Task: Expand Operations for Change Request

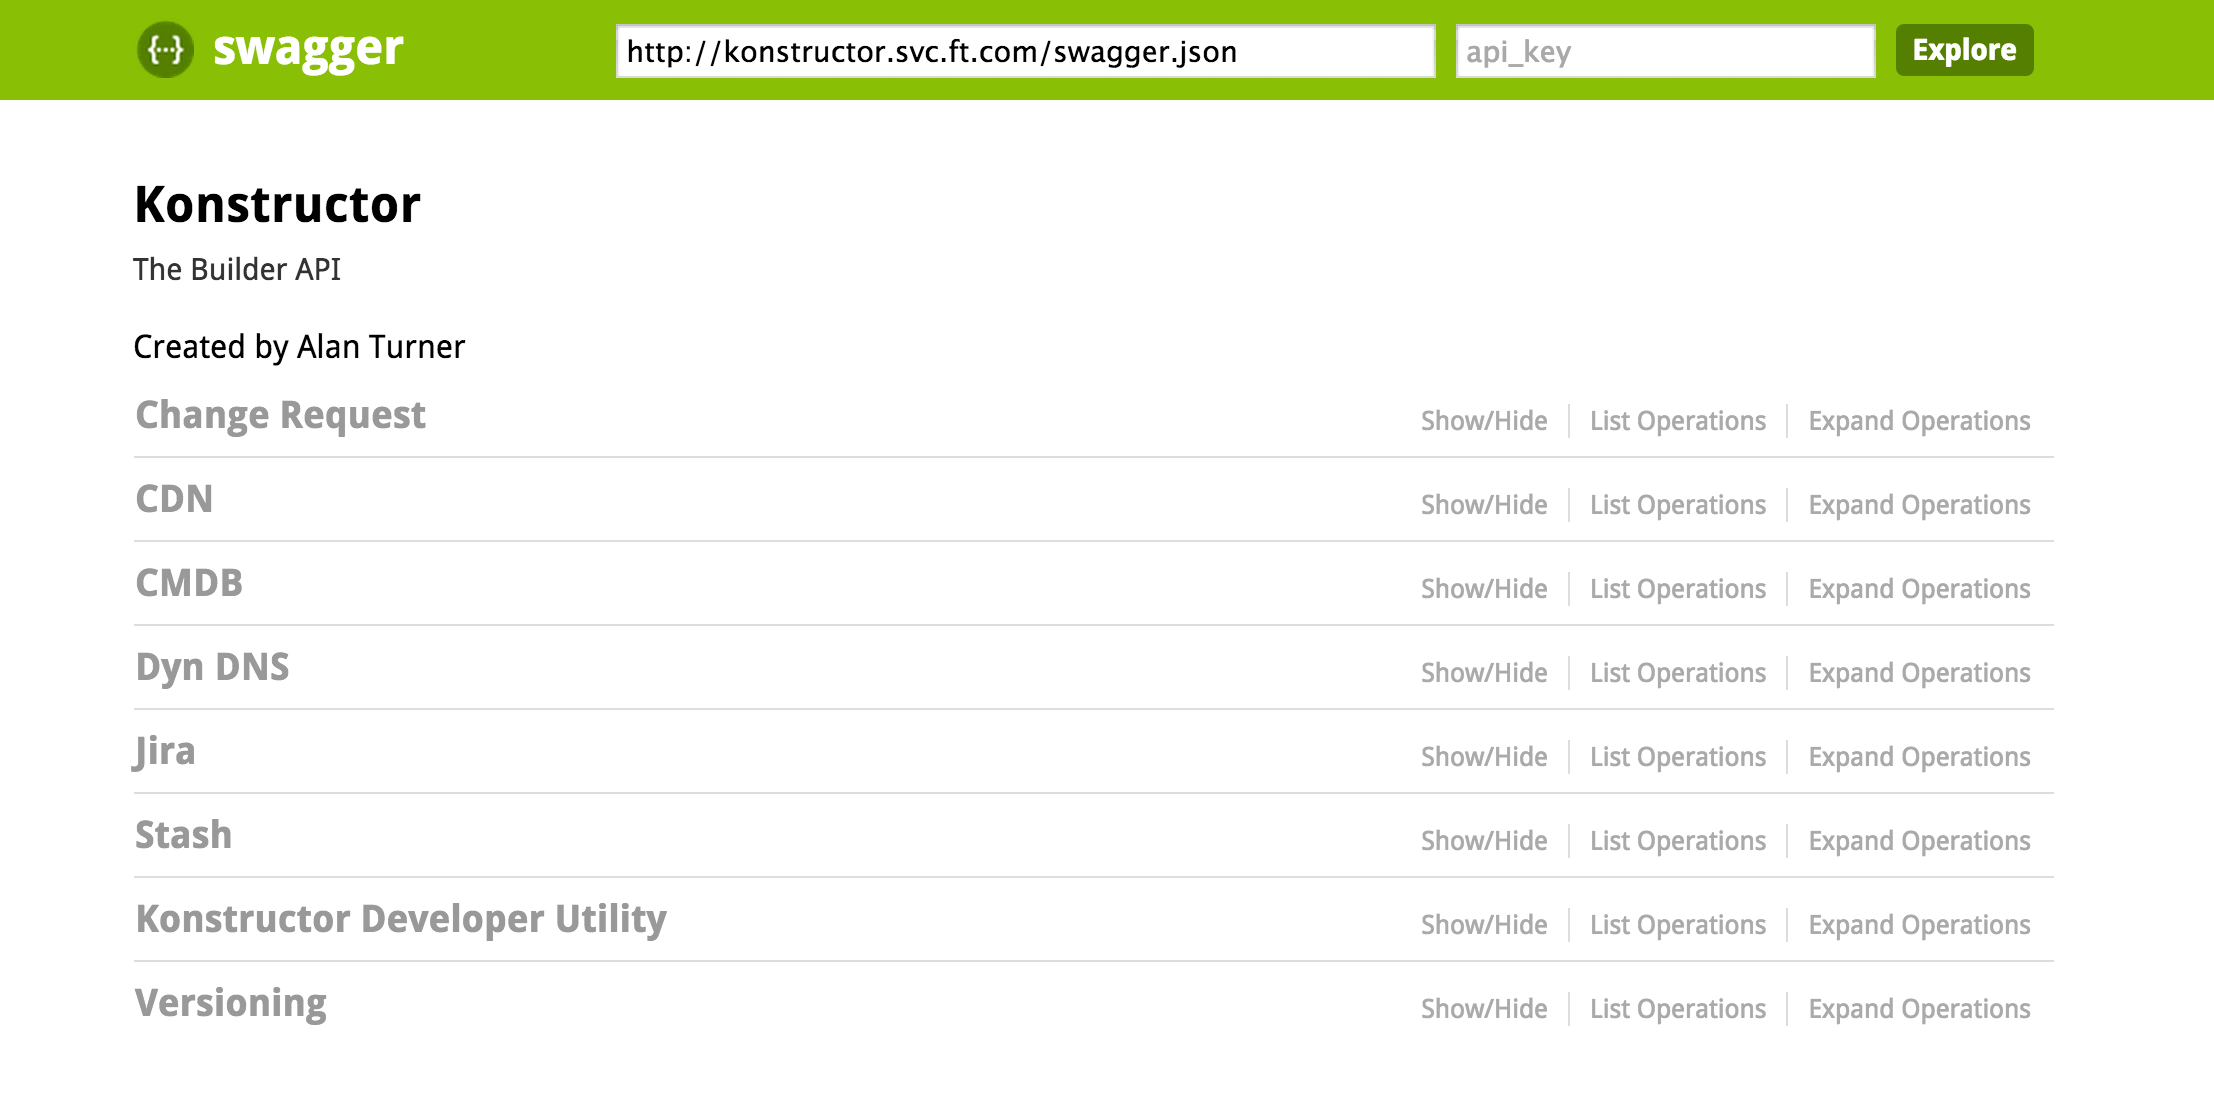Action: click(1919, 421)
